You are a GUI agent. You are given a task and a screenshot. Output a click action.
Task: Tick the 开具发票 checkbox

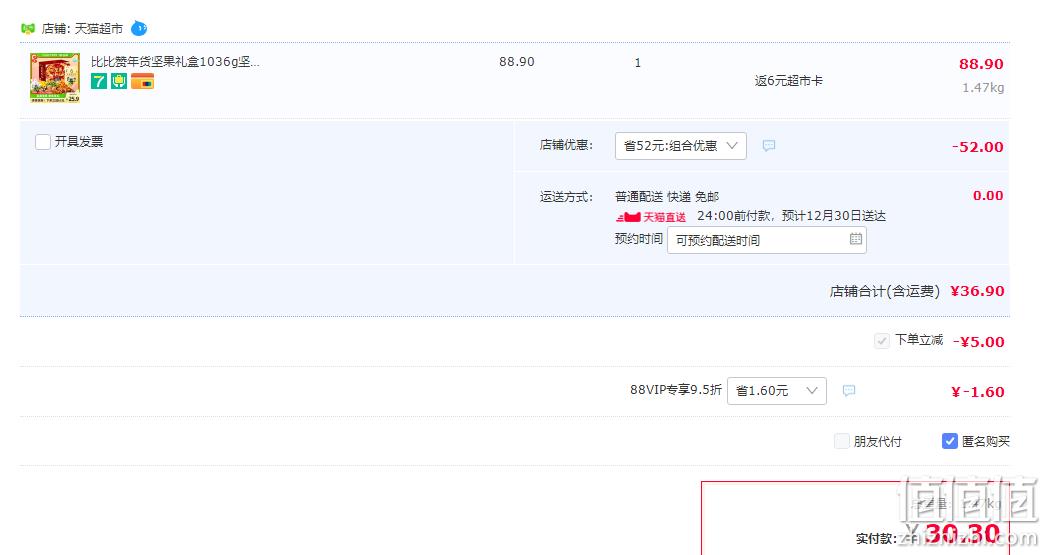tap(43, 142)
